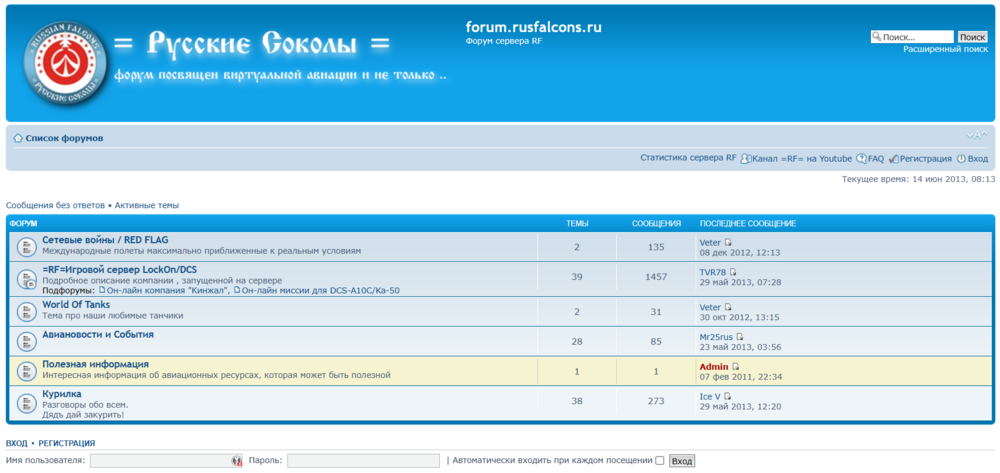The width and height of the screenshot is (1000, 473).
Task: Click the password manager icon in username field
Action: click(237, 461)
